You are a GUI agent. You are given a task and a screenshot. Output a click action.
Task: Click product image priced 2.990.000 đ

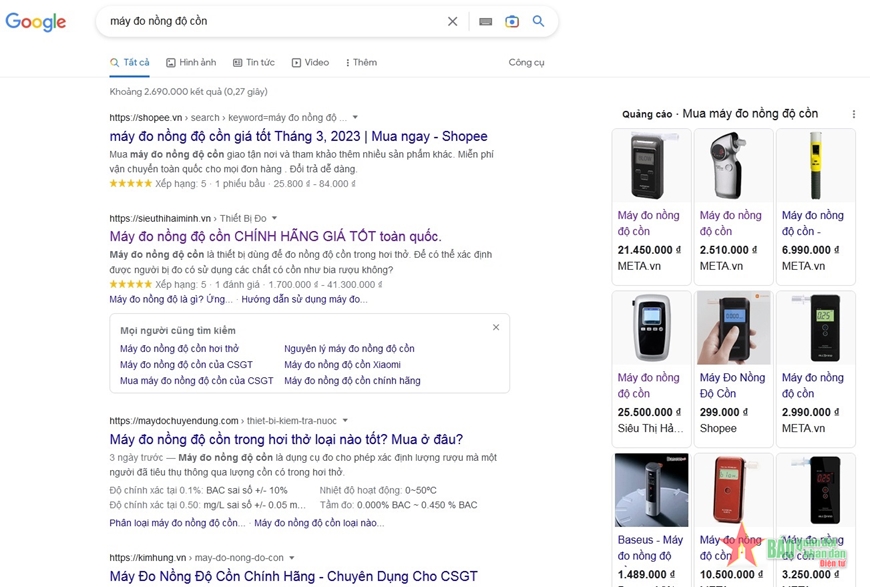pyautogui.click(x=816, y=328)
